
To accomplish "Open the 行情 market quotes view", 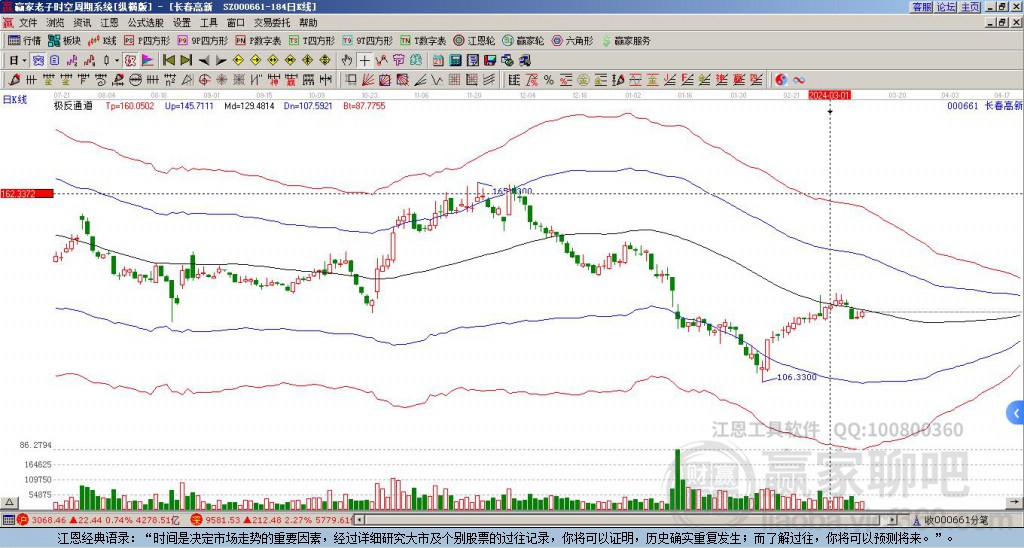I will pos(24,40).
